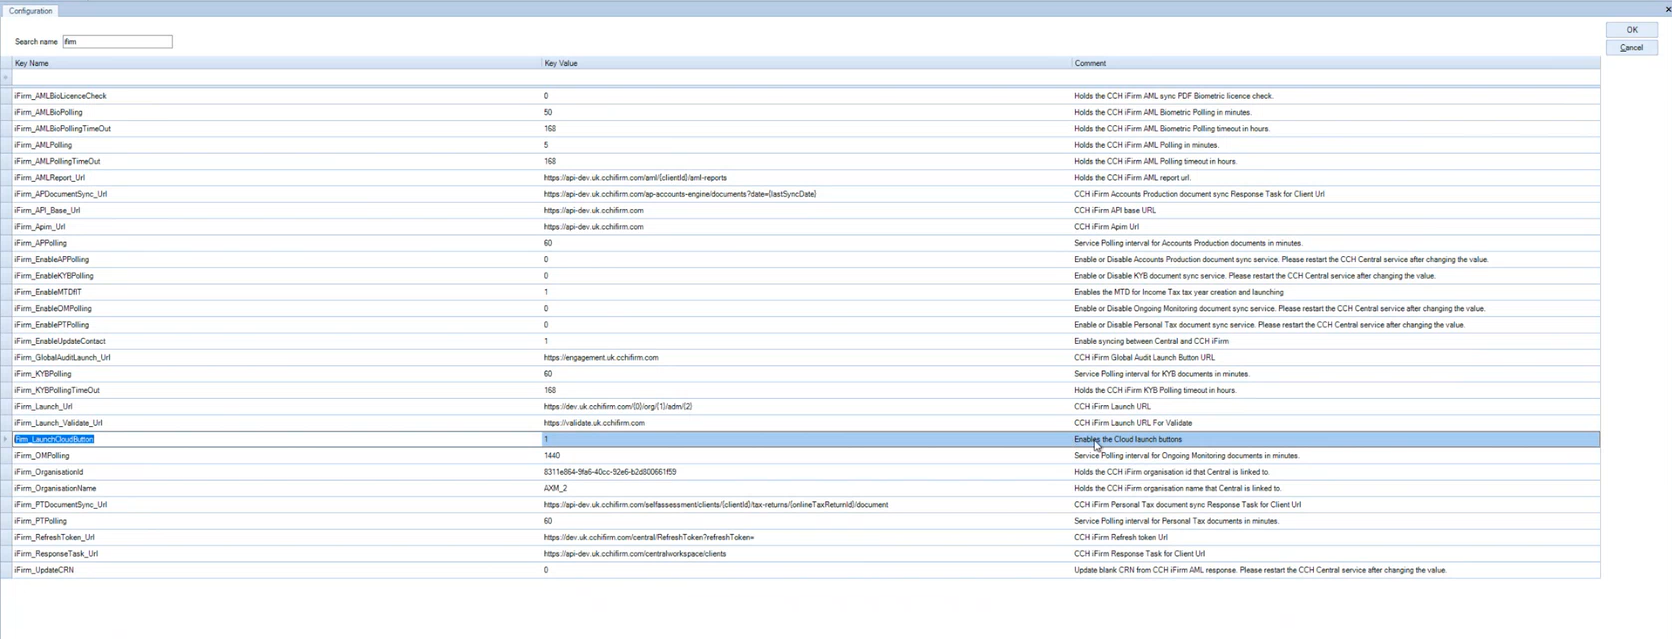The width and height of the screenshot is (1672, 639).
Task: Click the ap-accounts-engine documents URL value
Action: (680, 194)
